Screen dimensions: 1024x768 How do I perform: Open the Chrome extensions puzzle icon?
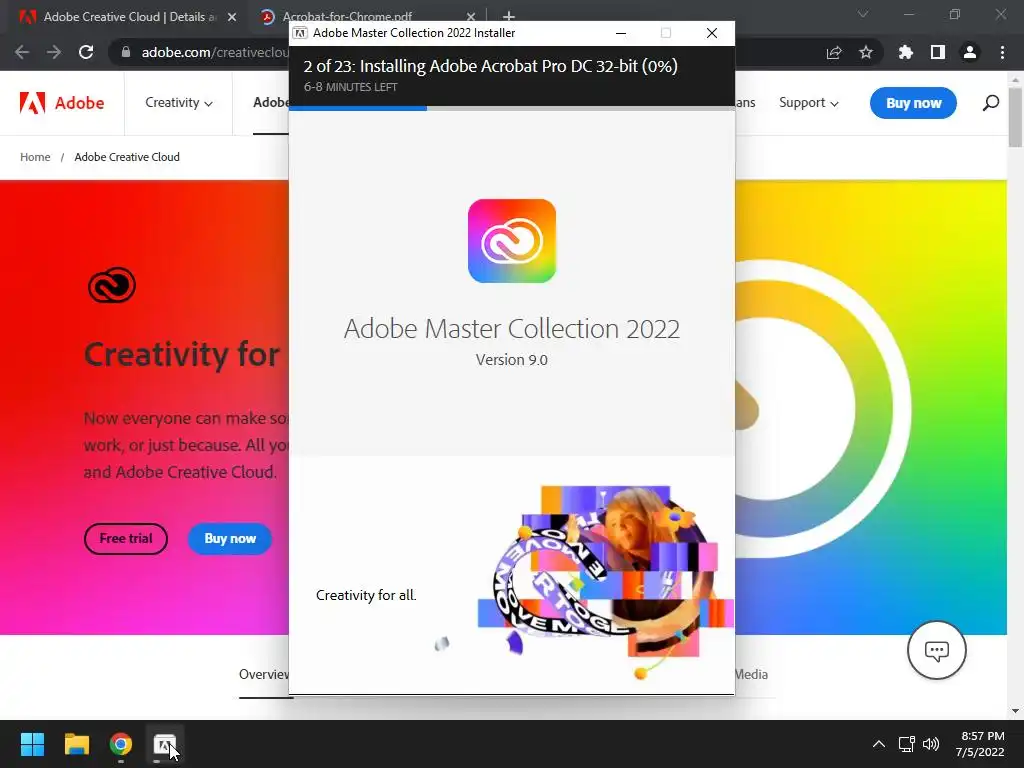pyautogui.click(x=906, y=52)
